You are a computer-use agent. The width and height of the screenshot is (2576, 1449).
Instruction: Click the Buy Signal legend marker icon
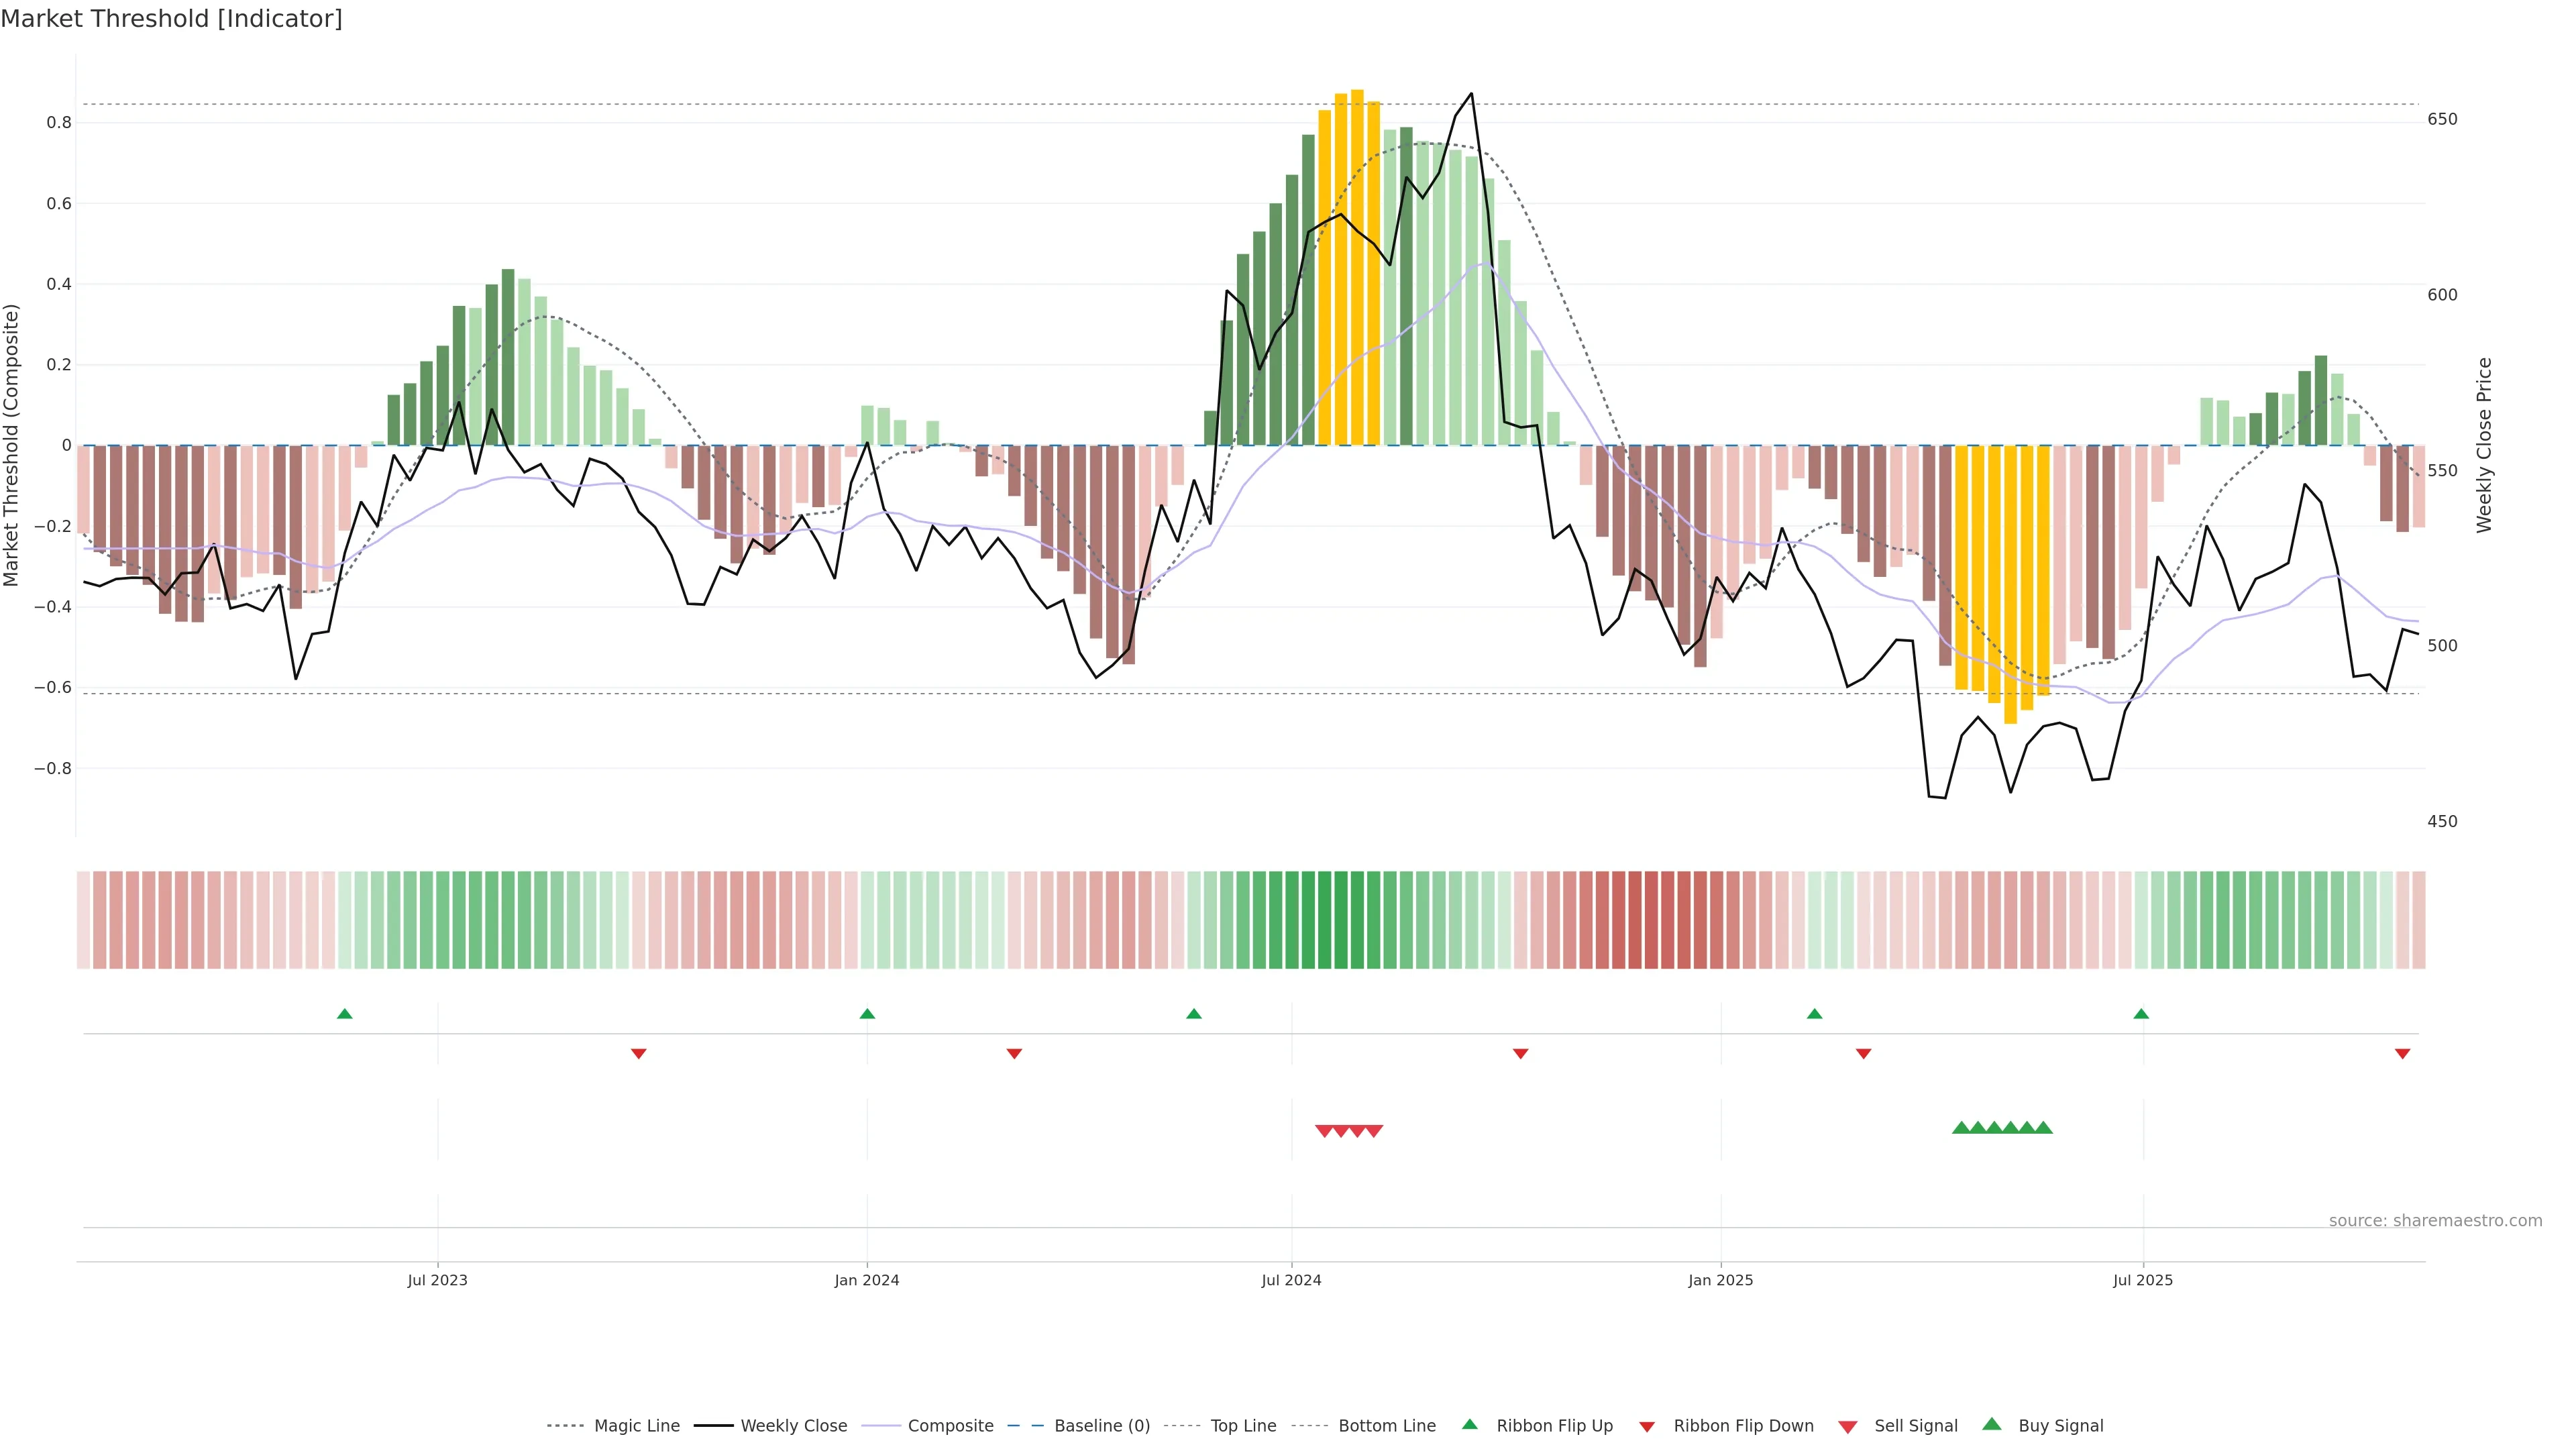tap(1992, 1424)
